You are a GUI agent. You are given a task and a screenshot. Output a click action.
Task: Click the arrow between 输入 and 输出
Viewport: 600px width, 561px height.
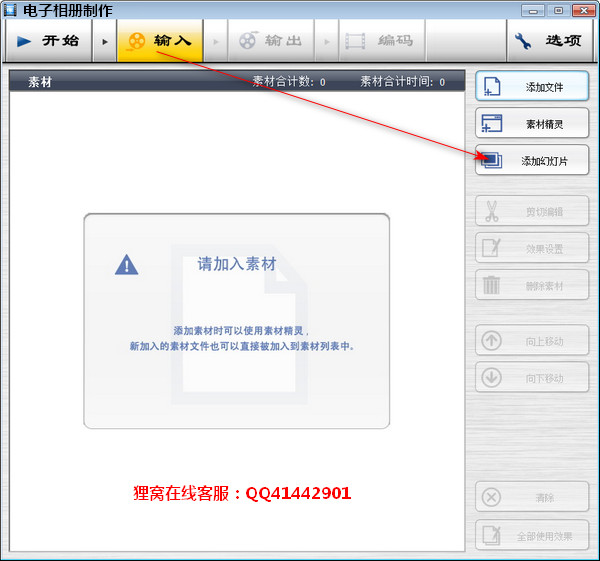coord(215,41)
